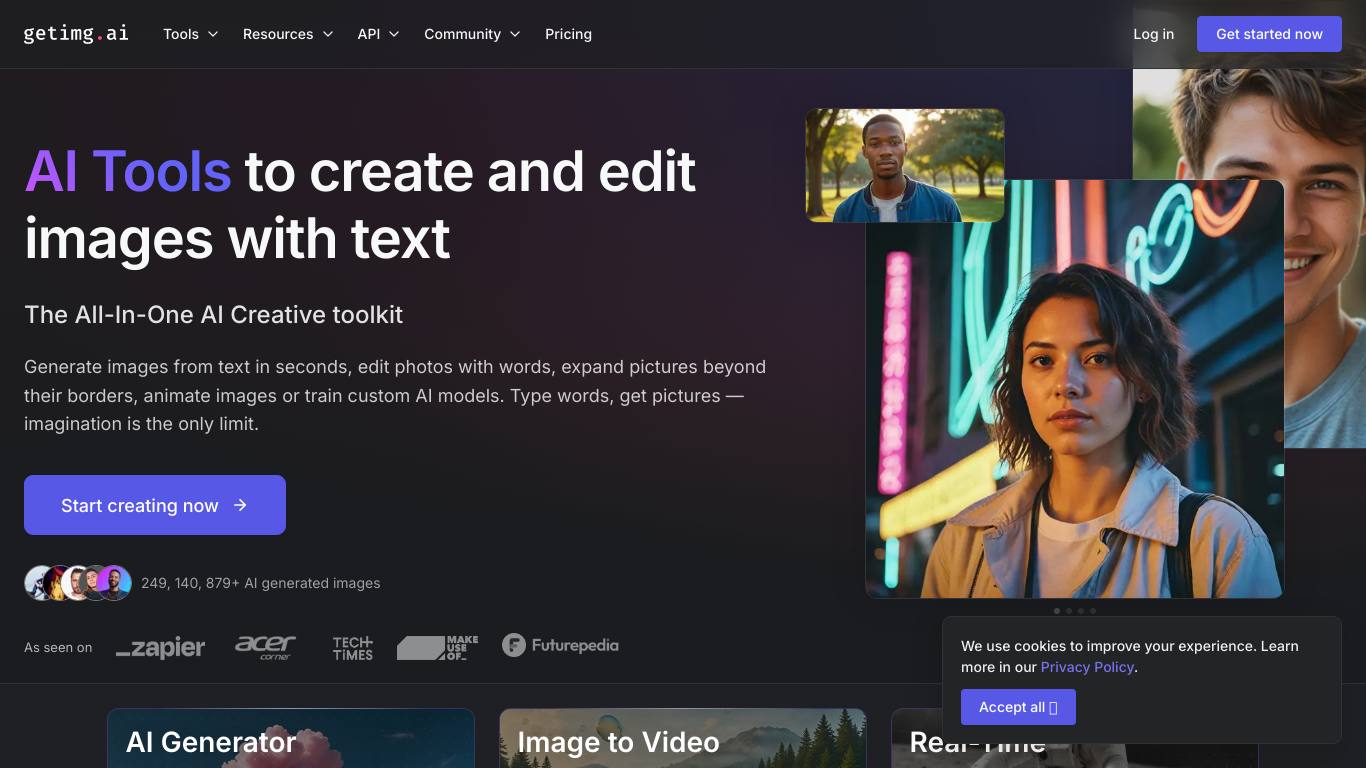Click the Futurepedia logo
Viewport: 1366px width, 768px height.
pyautogui.click(x=560, y=646)
